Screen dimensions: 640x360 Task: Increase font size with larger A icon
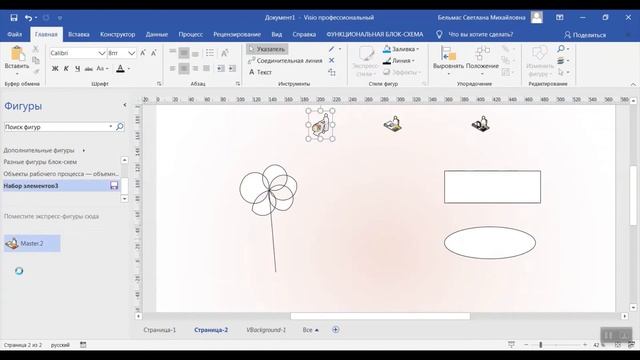[143, 53]
